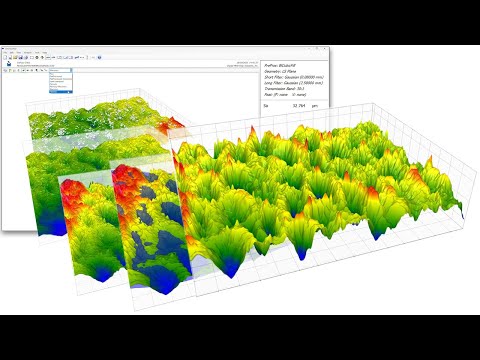
Task: Open the Help menu
Action: coord(44,52)
